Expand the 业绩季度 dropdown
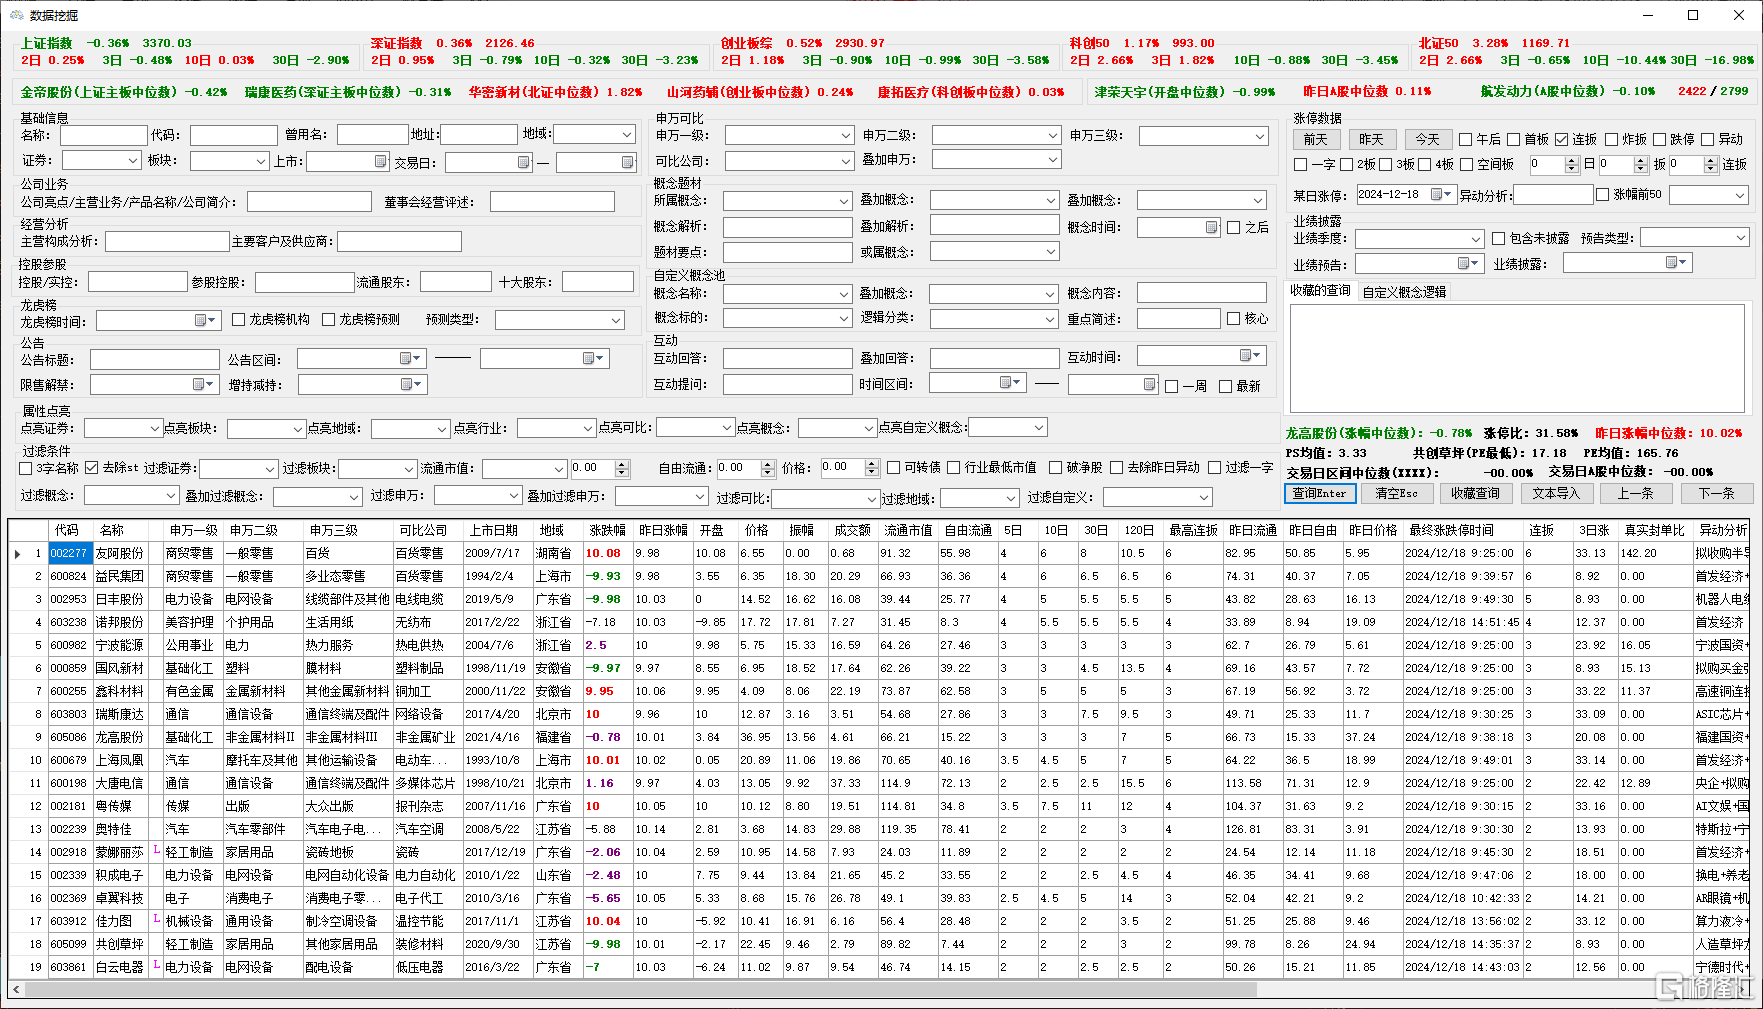The image size is (1763, 1009). click(1475, 240)
